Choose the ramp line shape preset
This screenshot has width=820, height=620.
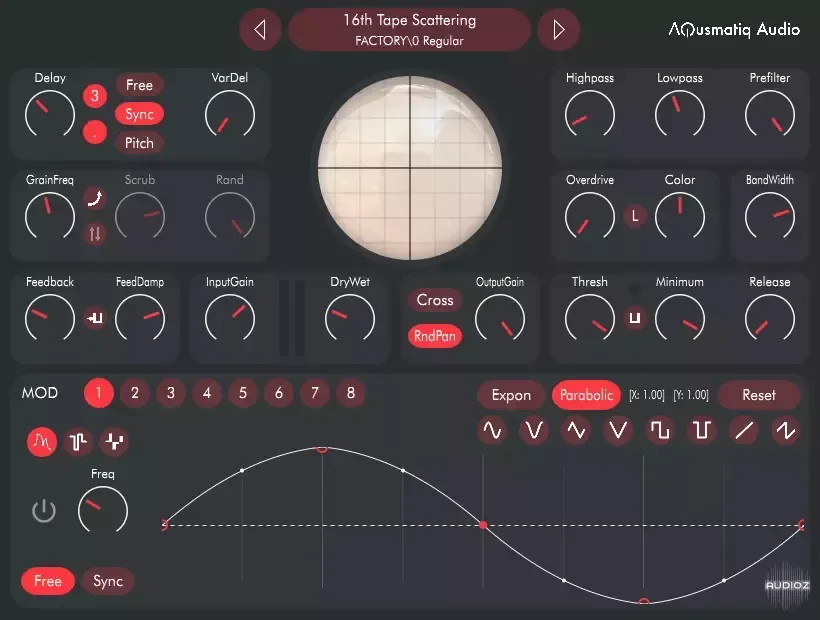coord(744,430)
